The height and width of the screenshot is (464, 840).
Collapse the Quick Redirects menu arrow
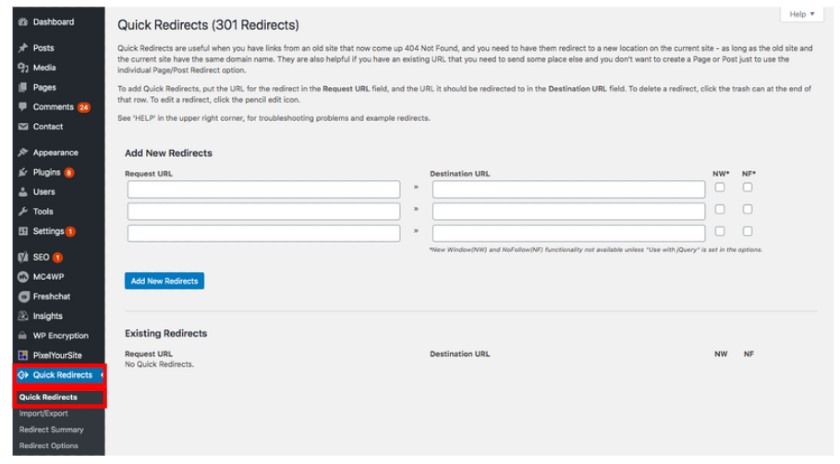point(101,375)
